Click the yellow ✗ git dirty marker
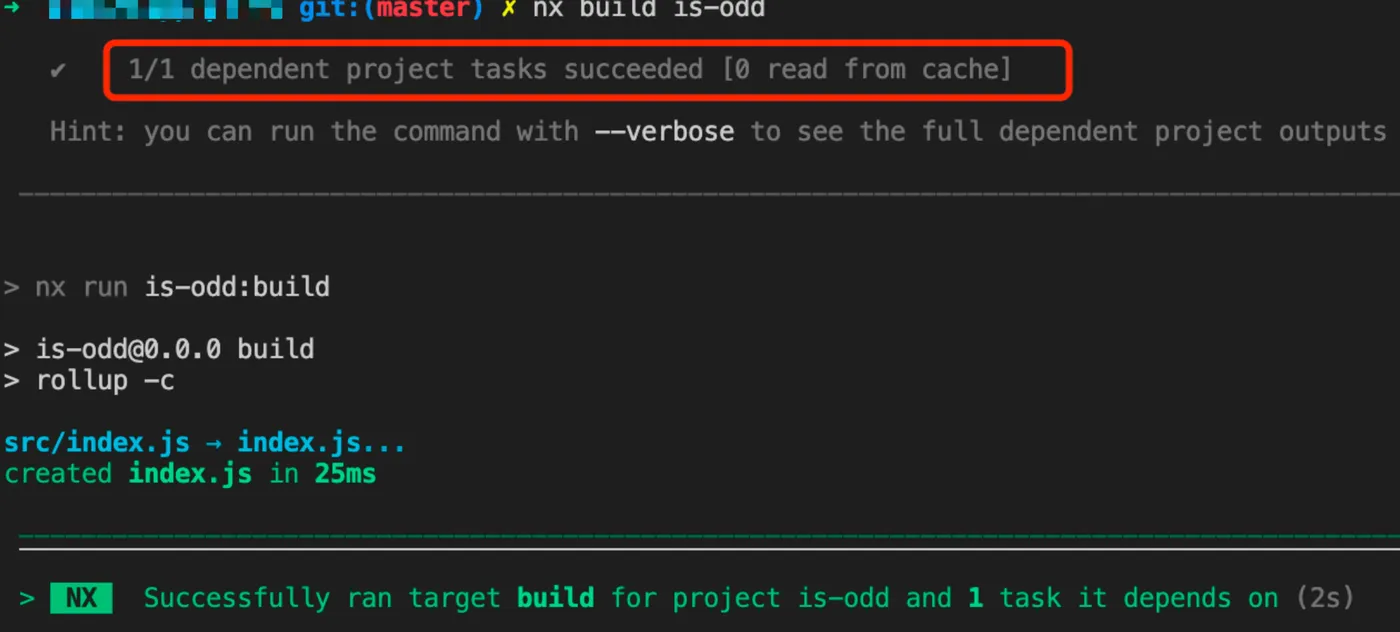1400x632 pixels. (508, 9)
